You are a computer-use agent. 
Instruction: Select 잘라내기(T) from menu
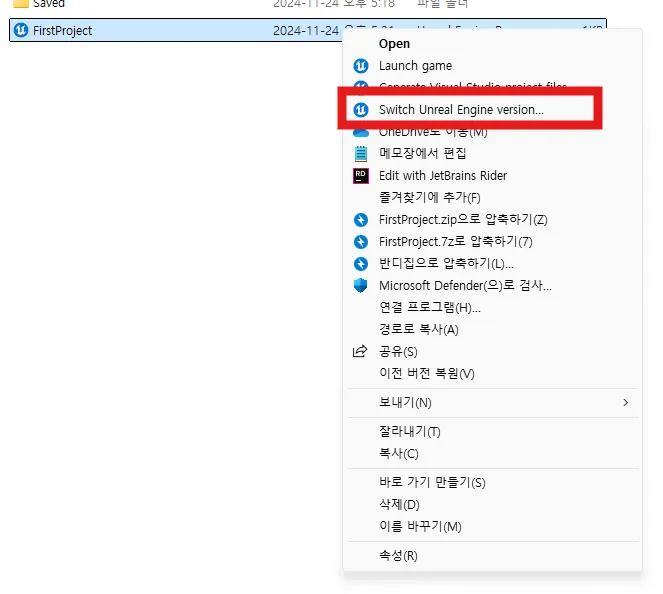(x=409, y=432)
